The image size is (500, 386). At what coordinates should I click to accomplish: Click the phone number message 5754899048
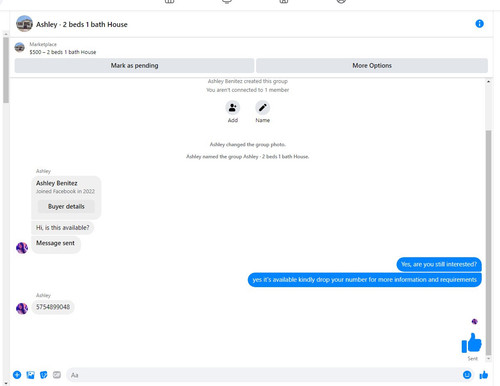(x=53, y=307)
